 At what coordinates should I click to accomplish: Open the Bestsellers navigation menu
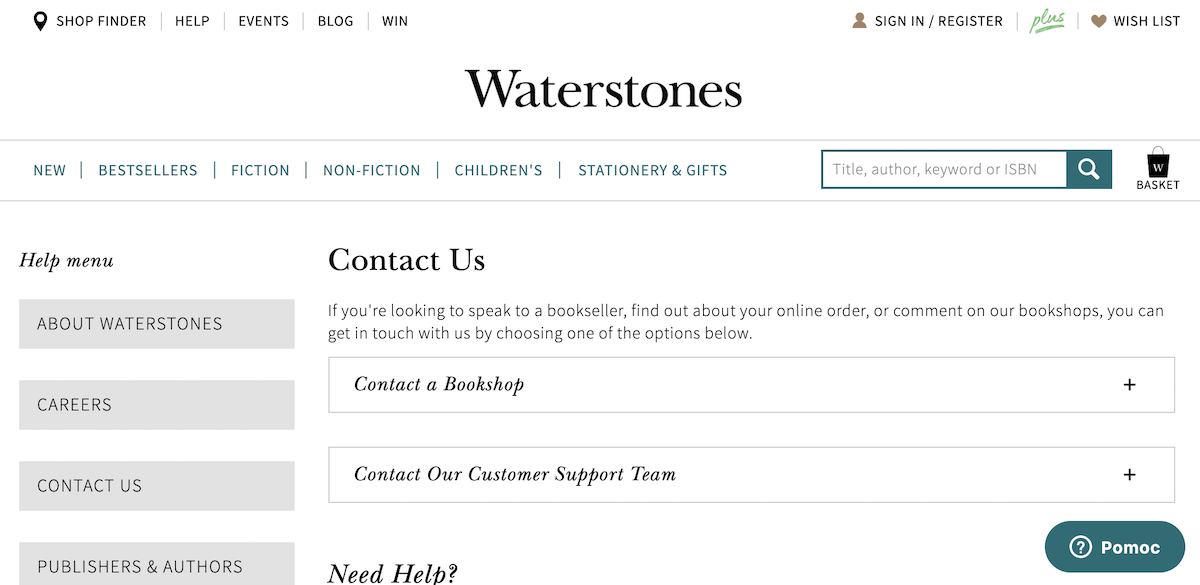[x=148, y=170]
